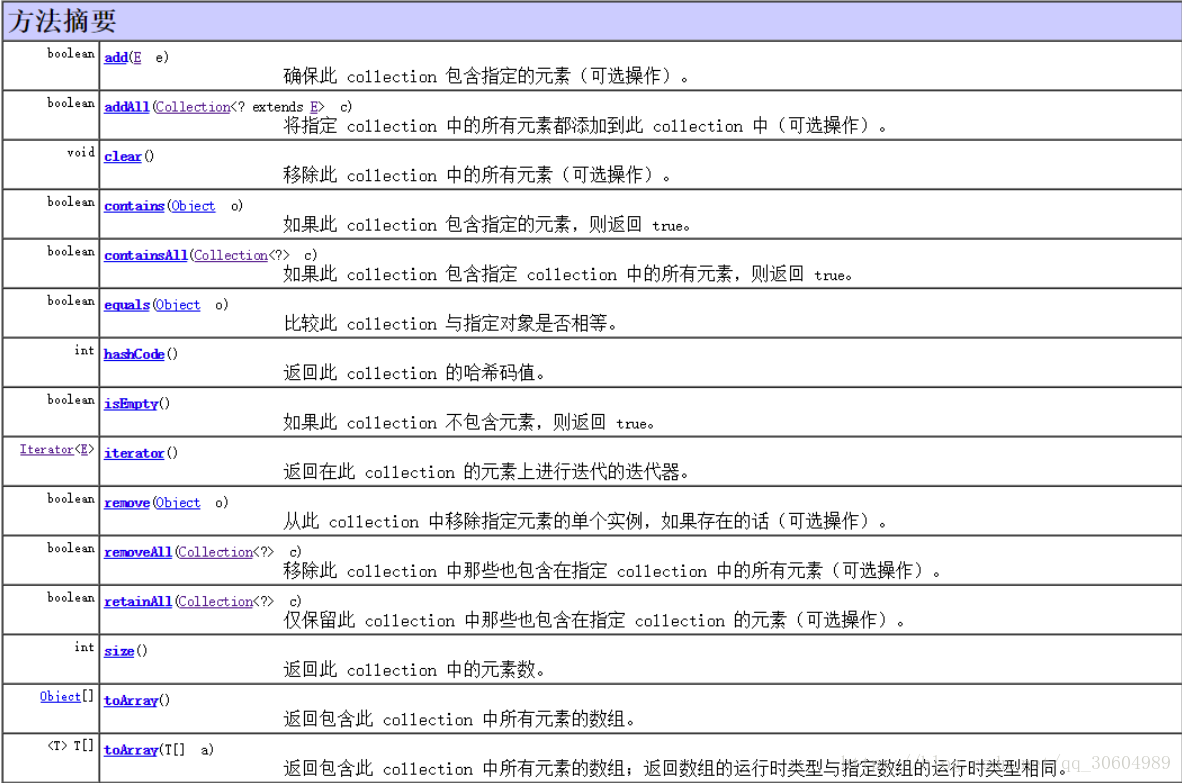Open the isEmpty method link

point(131,404)
